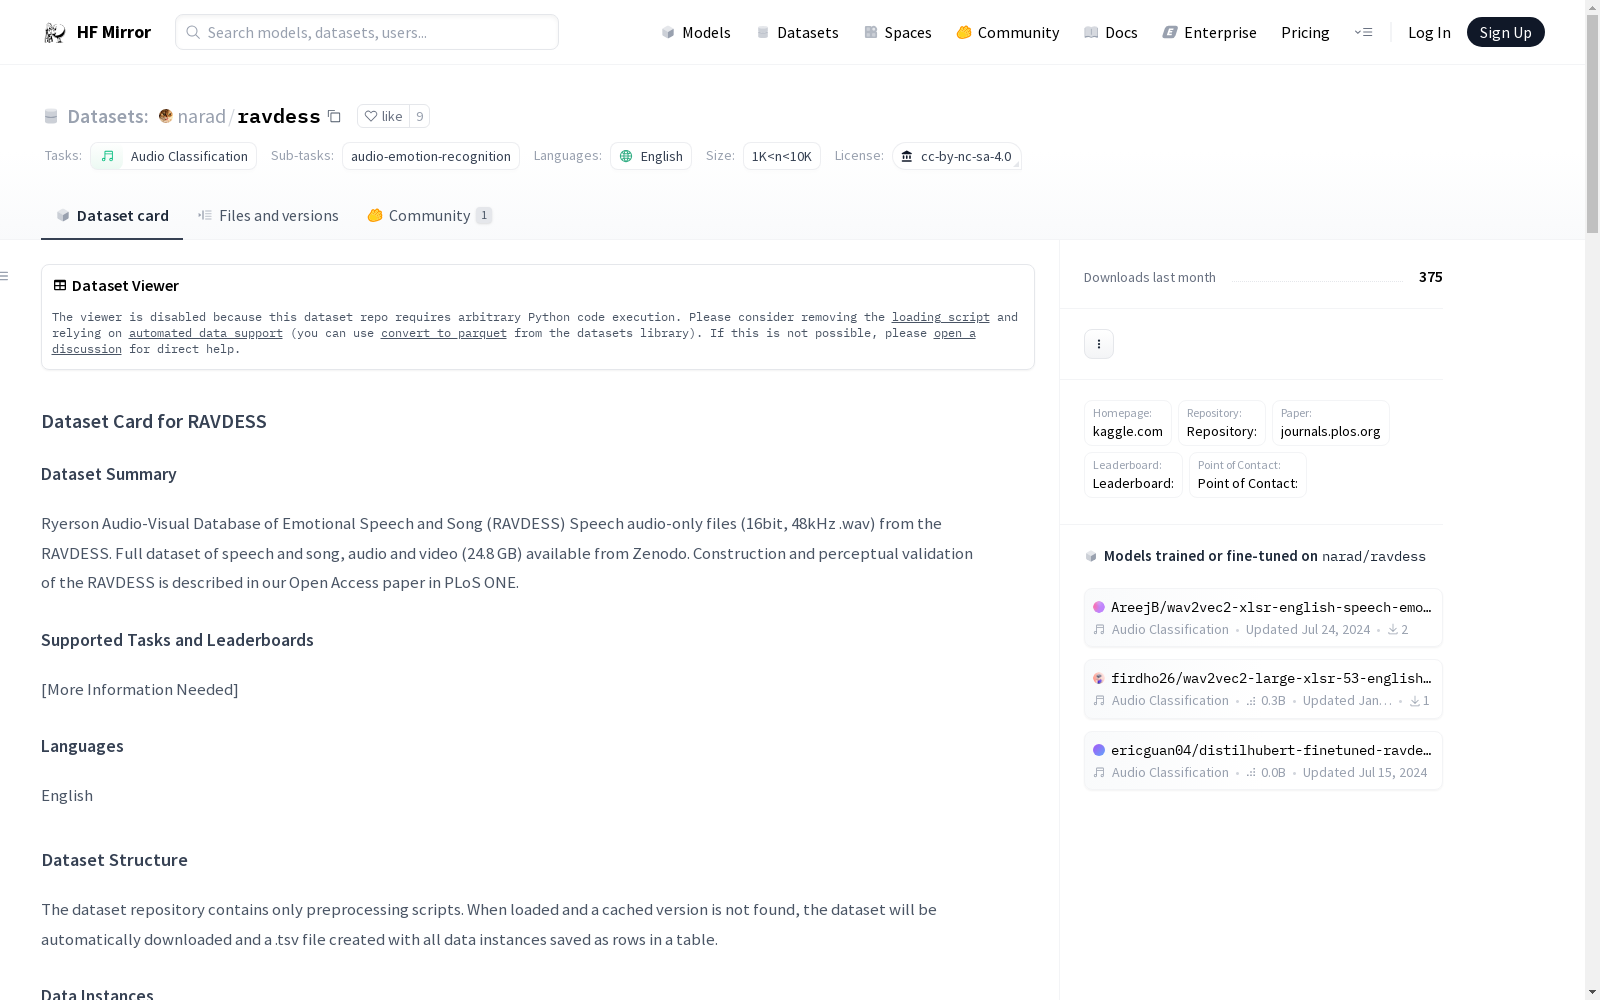Open the narad user profile link
This screenshot has height=1000, width=1600.
pos(202,116)
